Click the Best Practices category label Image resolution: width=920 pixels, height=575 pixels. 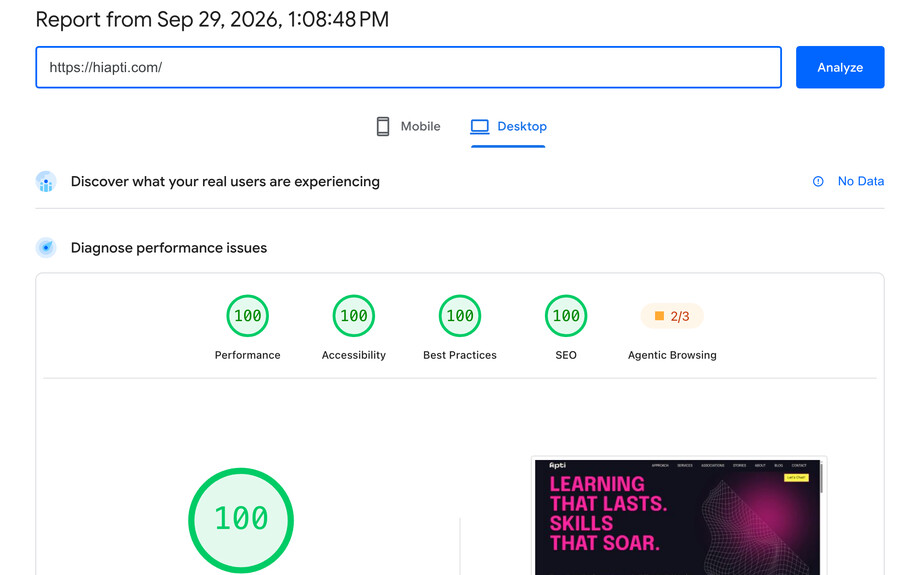460,355
